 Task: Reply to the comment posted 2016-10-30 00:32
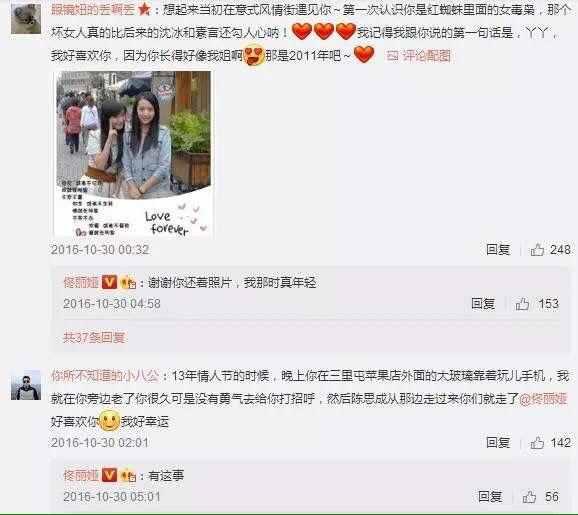(x=498, y=250)
